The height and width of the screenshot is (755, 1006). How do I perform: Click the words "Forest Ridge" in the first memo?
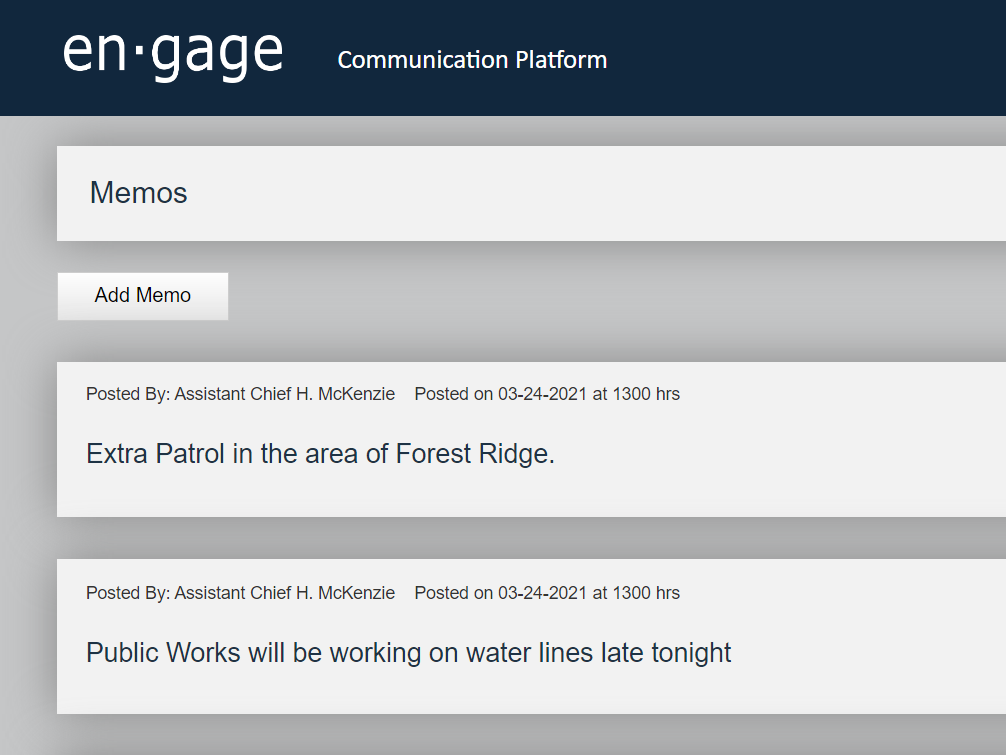tap(474, 454)
